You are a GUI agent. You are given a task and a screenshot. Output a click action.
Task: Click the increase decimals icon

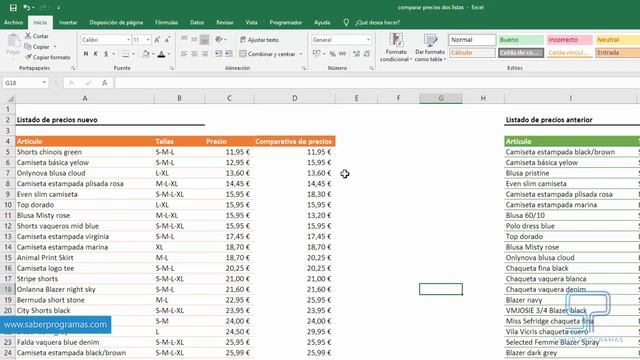point(356,54)
